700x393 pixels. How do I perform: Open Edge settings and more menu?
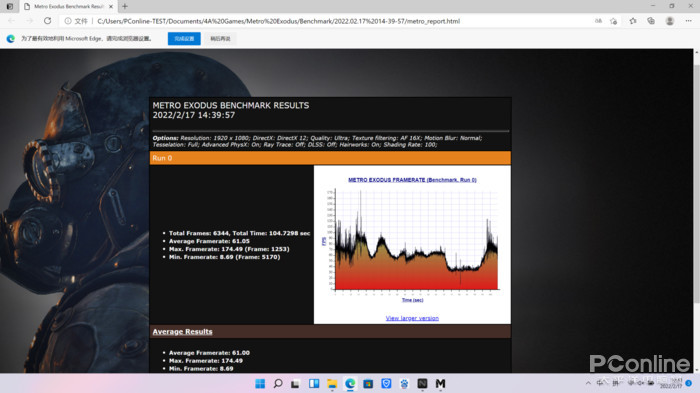click(688, 21)
